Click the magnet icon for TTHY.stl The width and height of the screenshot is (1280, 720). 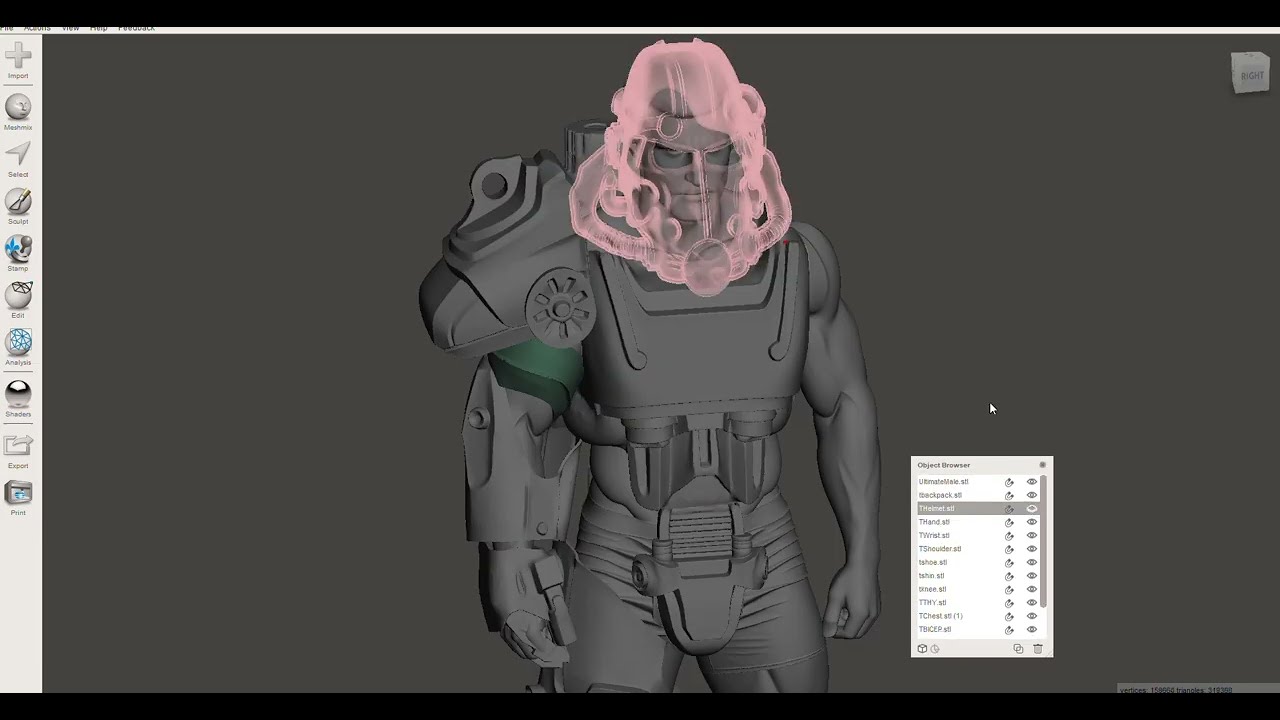tap(1009, 603)
